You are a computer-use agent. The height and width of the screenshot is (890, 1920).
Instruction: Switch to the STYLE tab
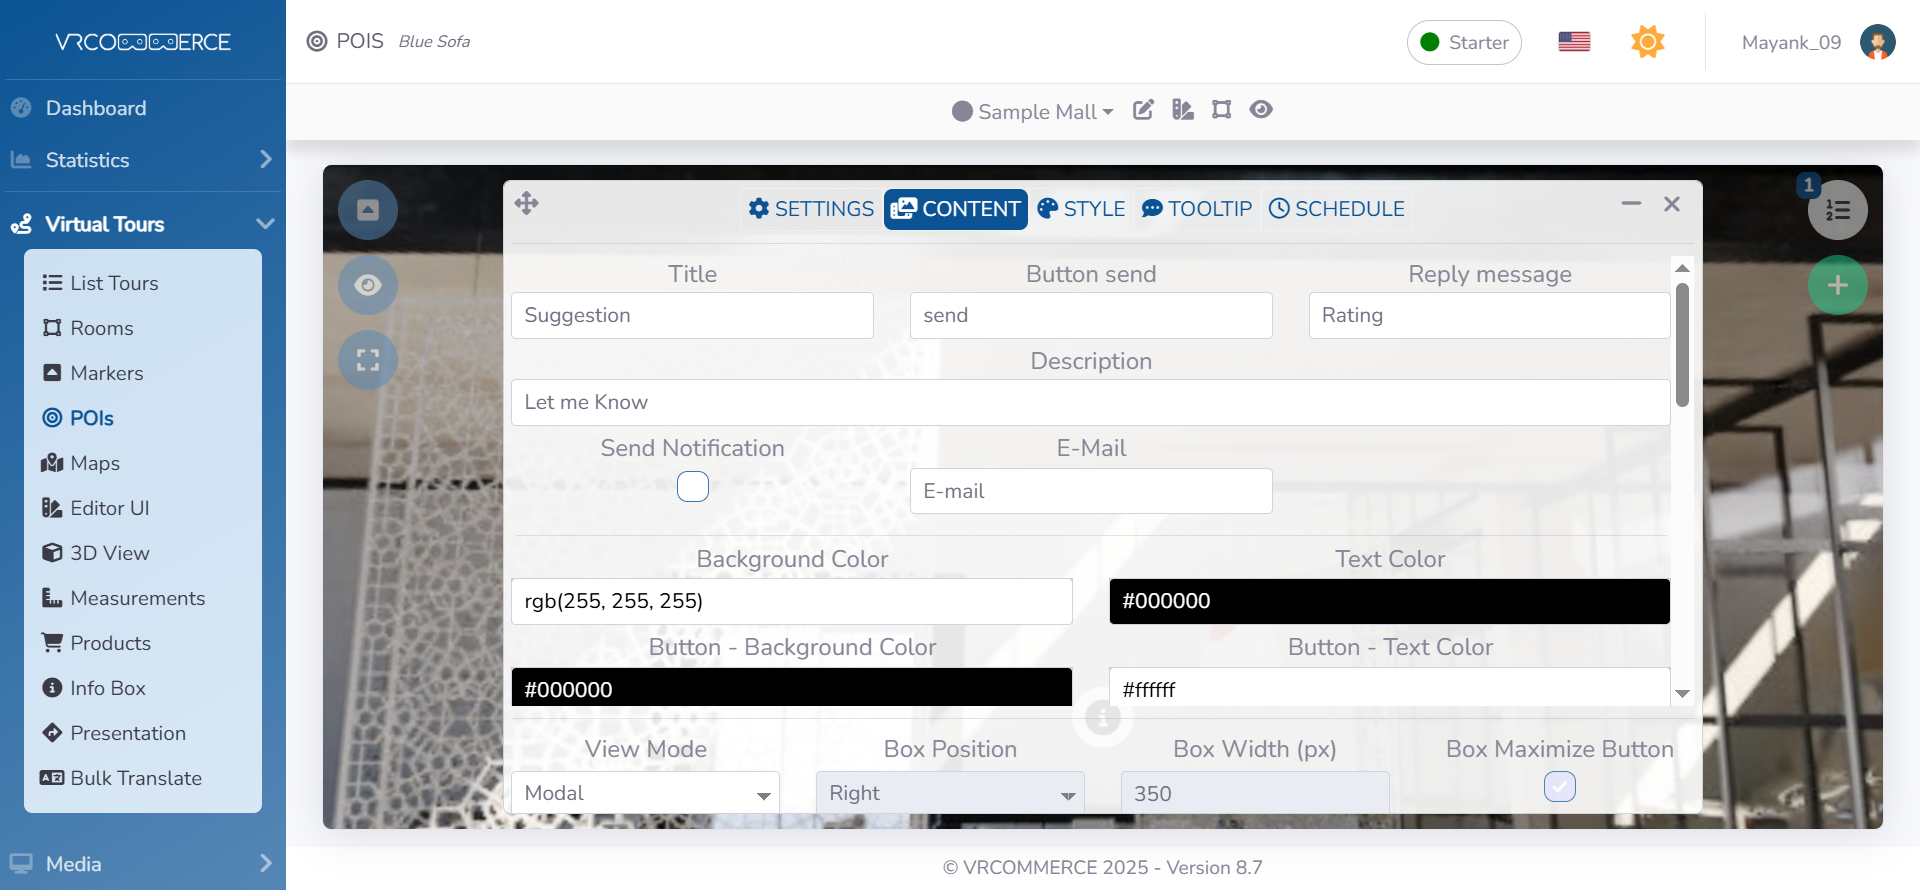pyautogui.click(x=1081, y=209)
